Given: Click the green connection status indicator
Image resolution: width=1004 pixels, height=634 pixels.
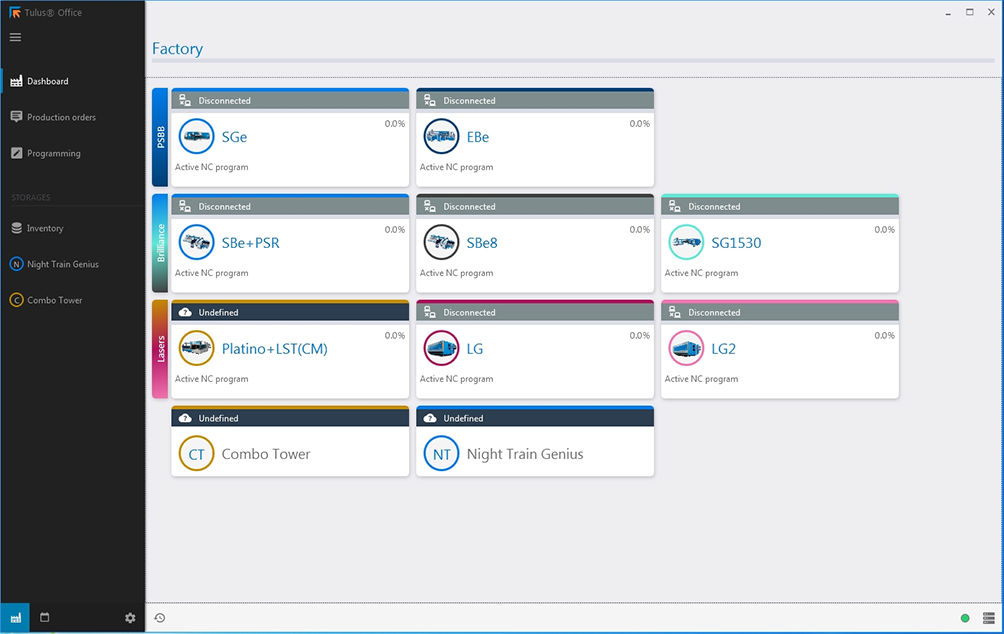Looking at the screenshot, I should click(965, 618).
